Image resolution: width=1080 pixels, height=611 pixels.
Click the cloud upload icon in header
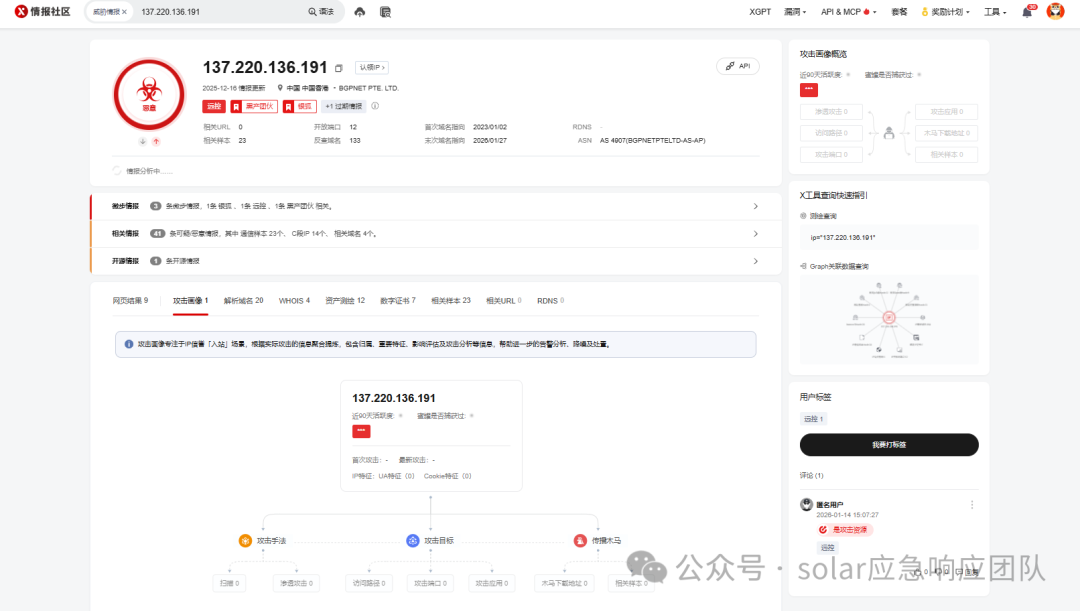[360, 12]
